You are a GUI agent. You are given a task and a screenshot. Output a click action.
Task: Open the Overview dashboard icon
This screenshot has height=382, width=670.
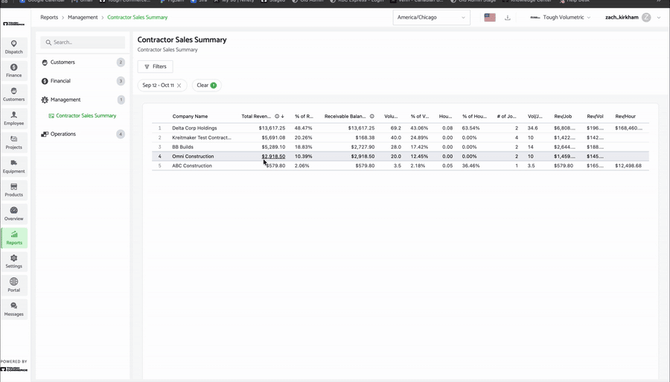click(14, 214)
